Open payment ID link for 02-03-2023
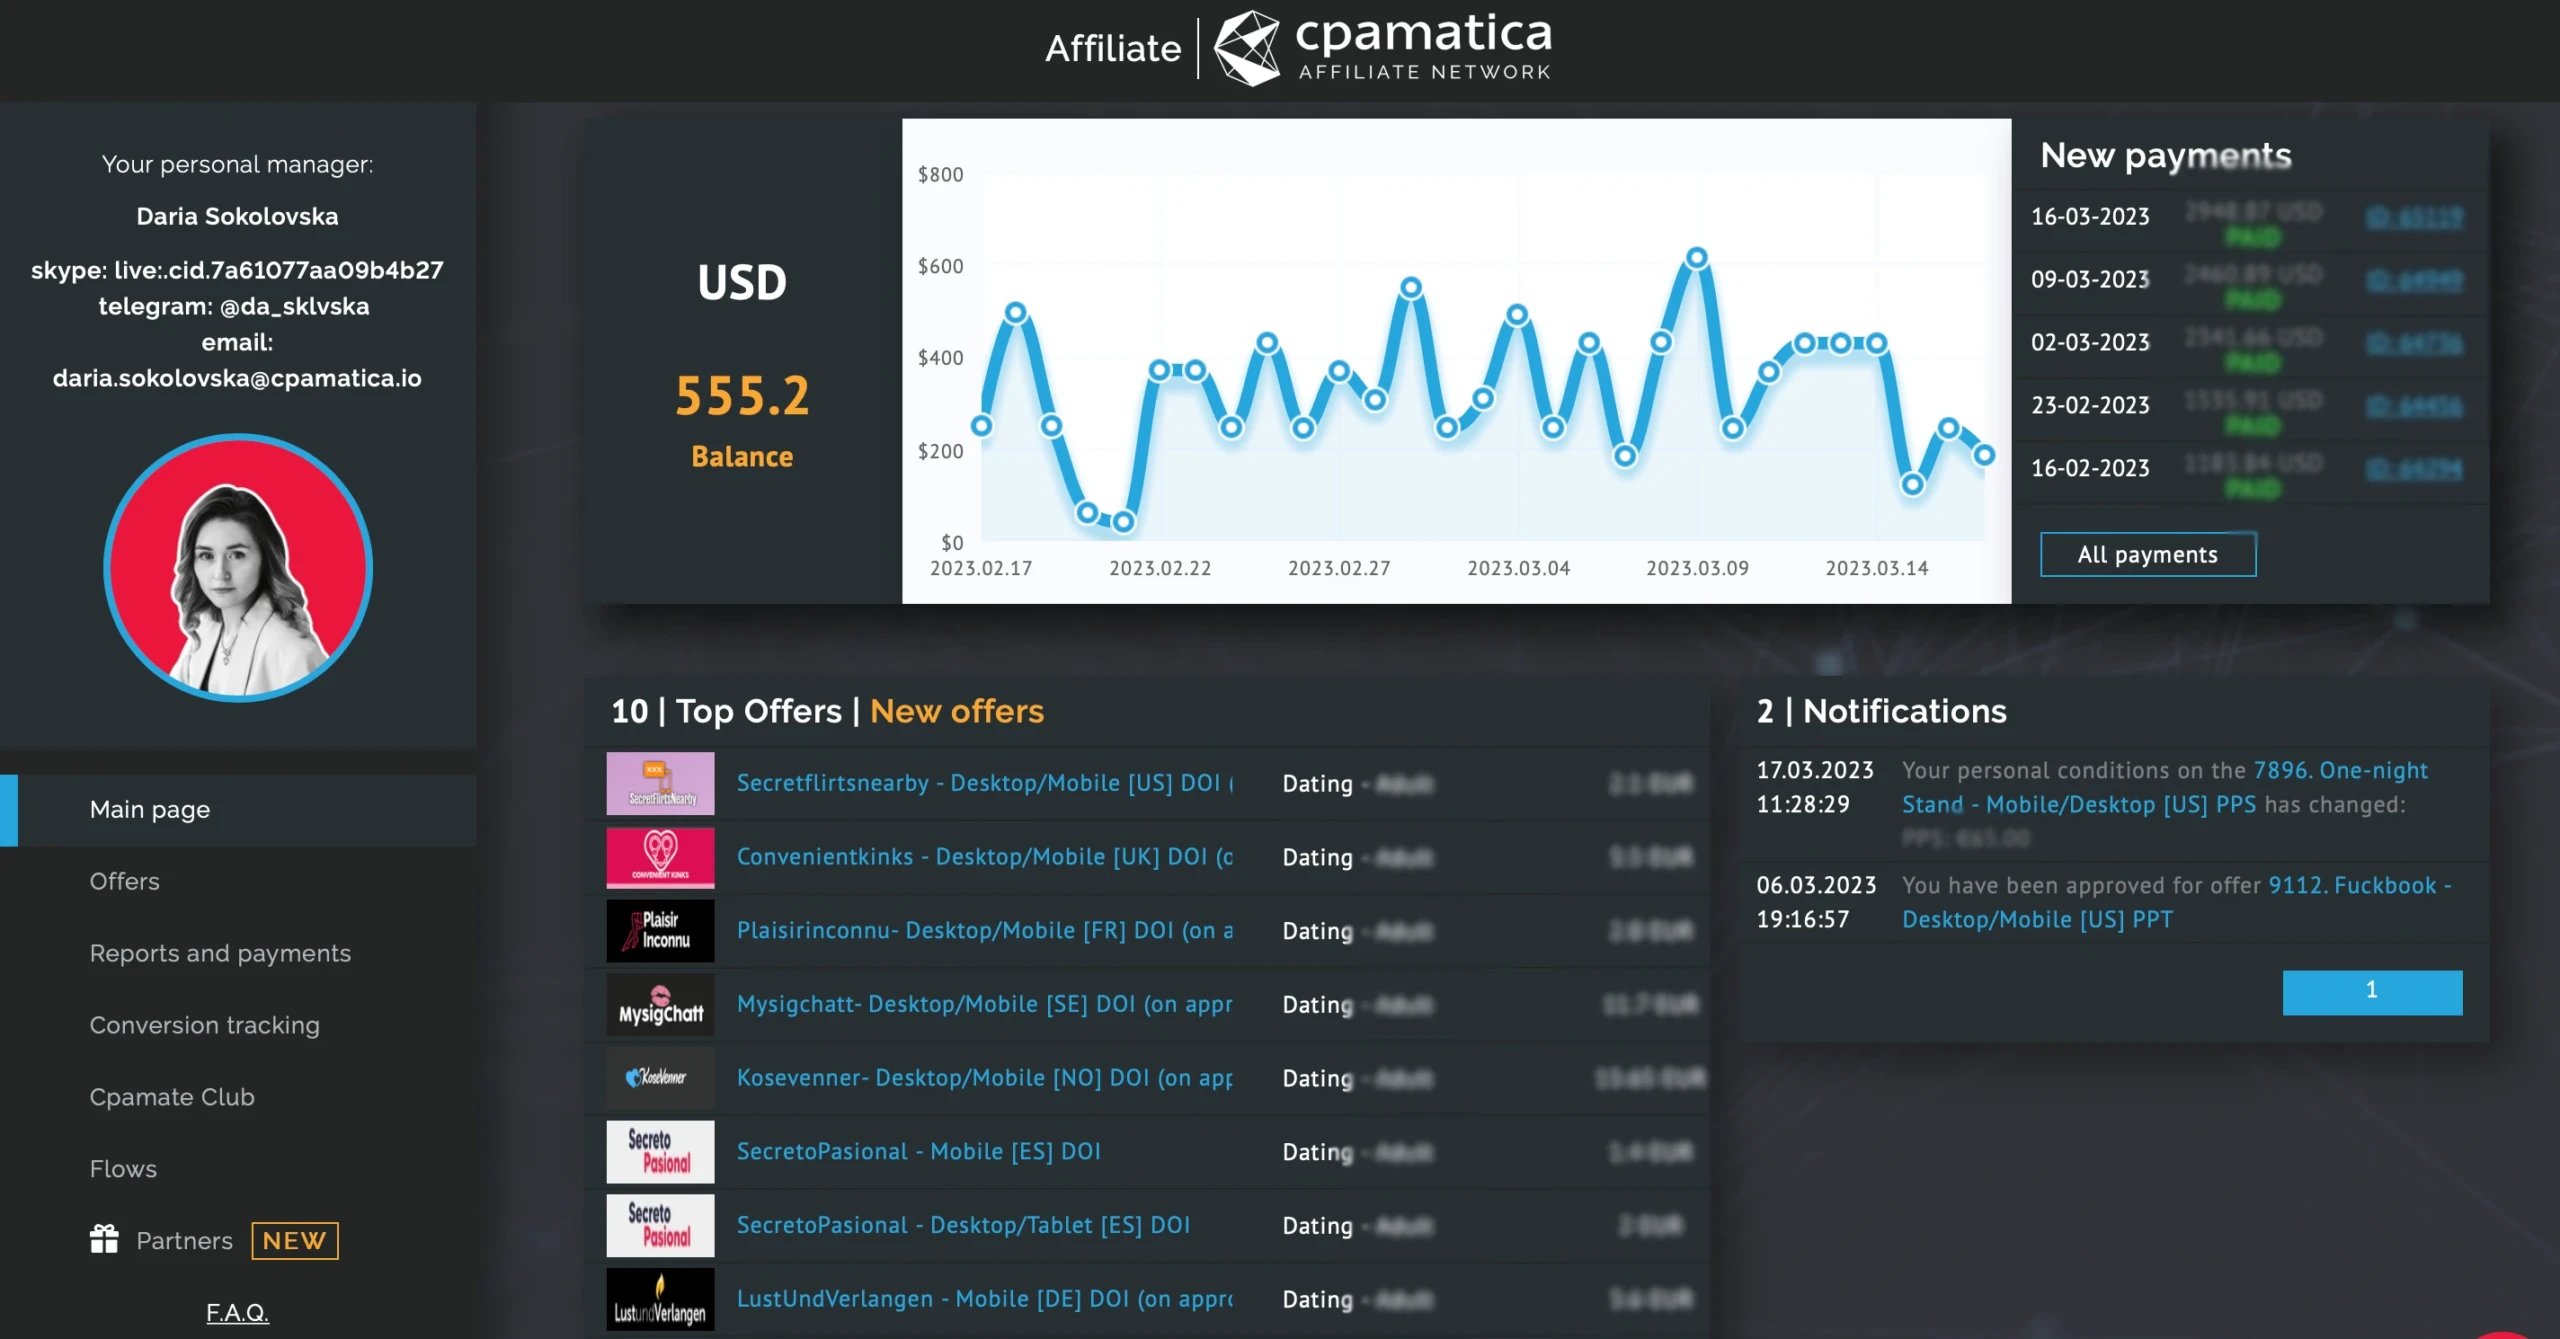This screenshot has height=1339, width=2560. [x=2414, y=343]
